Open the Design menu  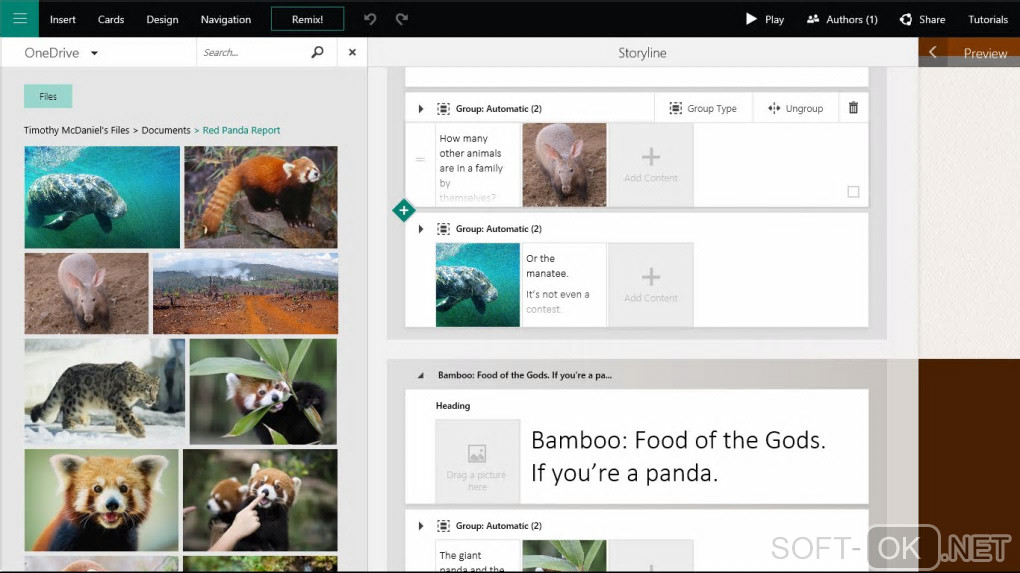[x=162, y=19]
